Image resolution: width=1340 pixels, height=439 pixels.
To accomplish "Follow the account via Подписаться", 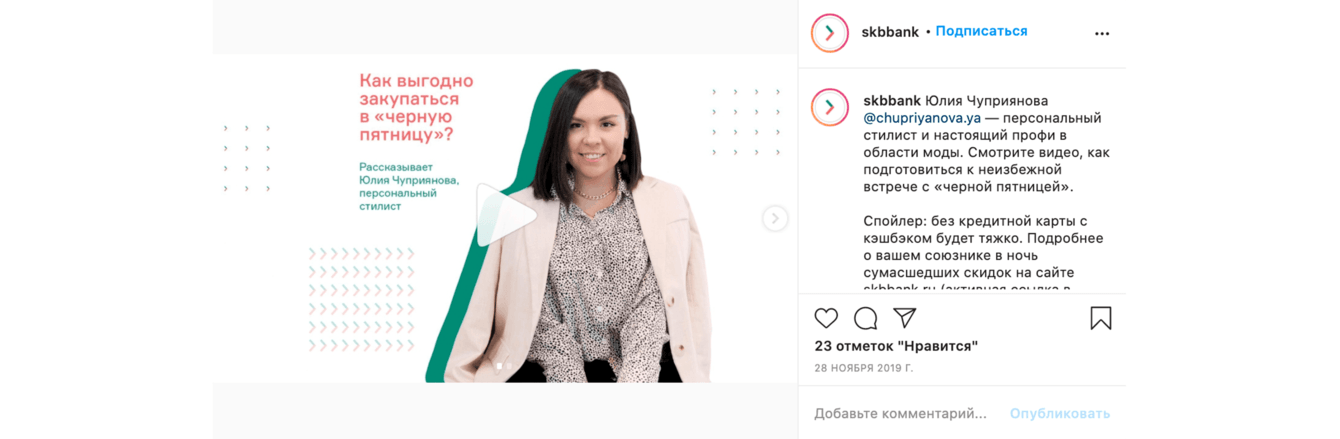I will (981, 31).
